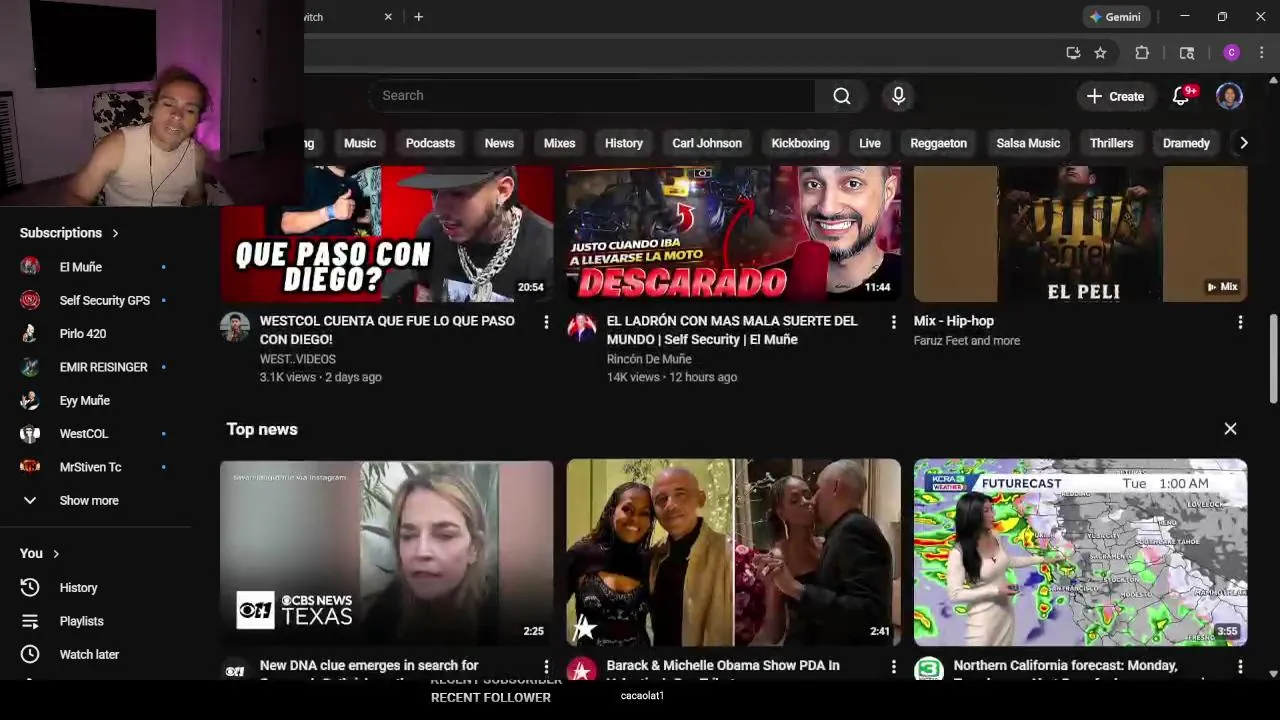Bookmark this page with star icon
1280x720 pixels.
(x=1100, y=53)
